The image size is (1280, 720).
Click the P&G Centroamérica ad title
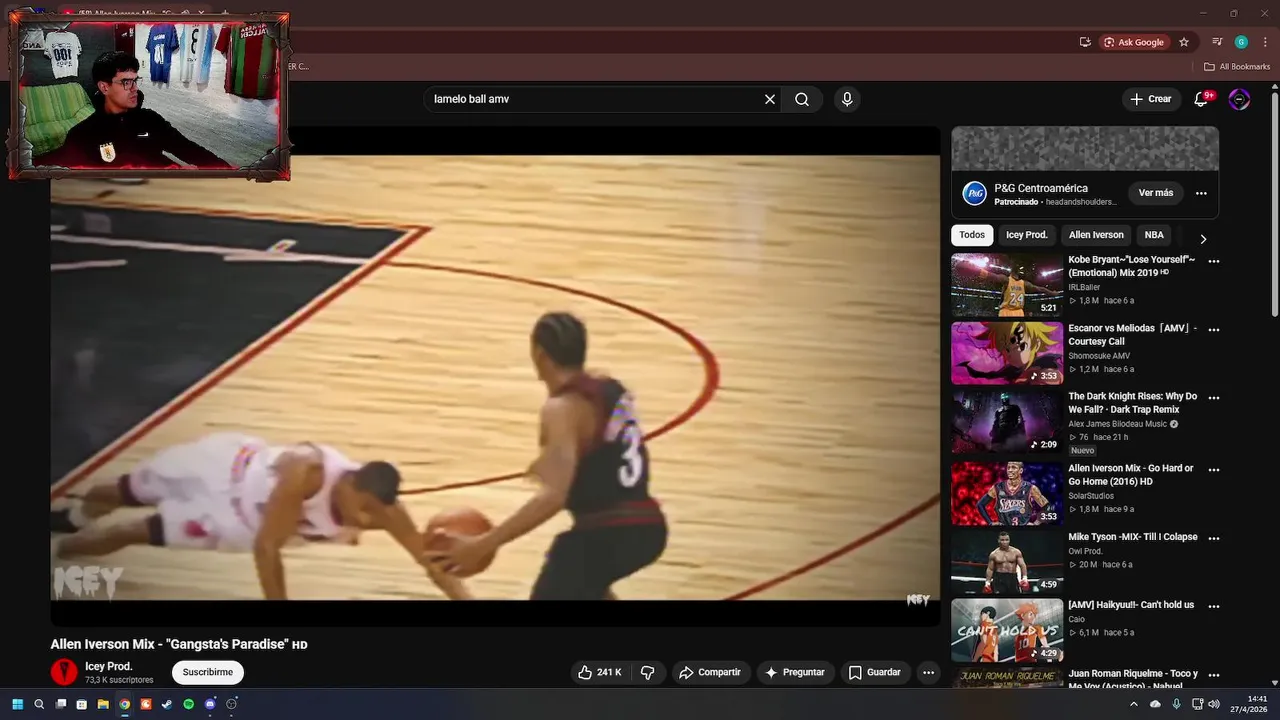(1041, 188)
